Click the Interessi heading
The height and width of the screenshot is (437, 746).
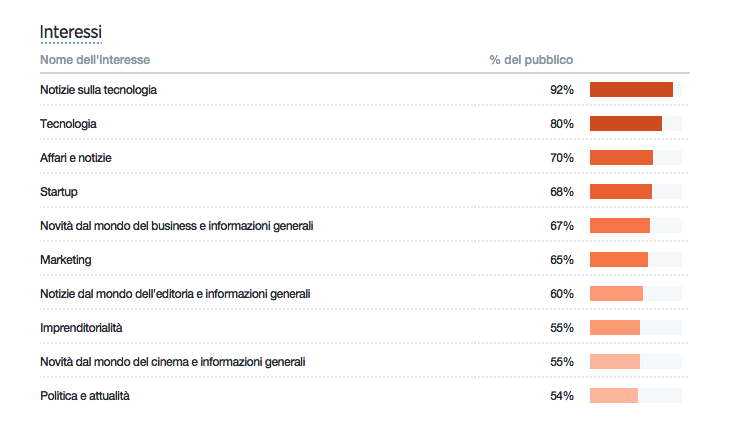(x=71, y=32)
